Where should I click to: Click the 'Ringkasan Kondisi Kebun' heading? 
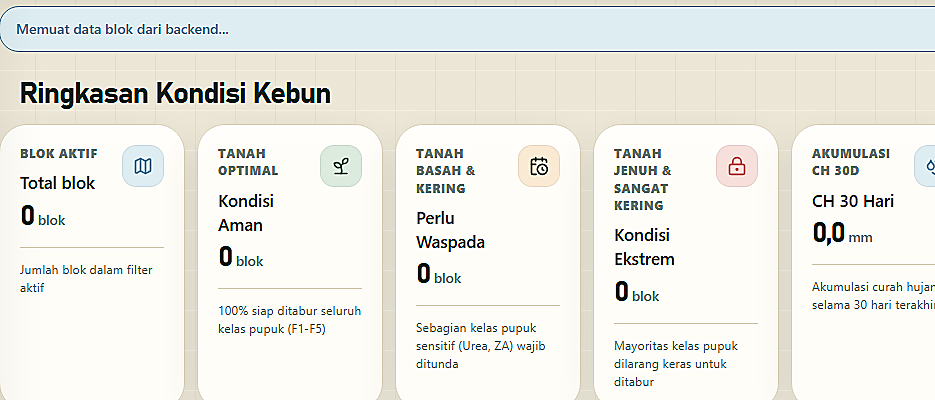[x=175, y=94]
